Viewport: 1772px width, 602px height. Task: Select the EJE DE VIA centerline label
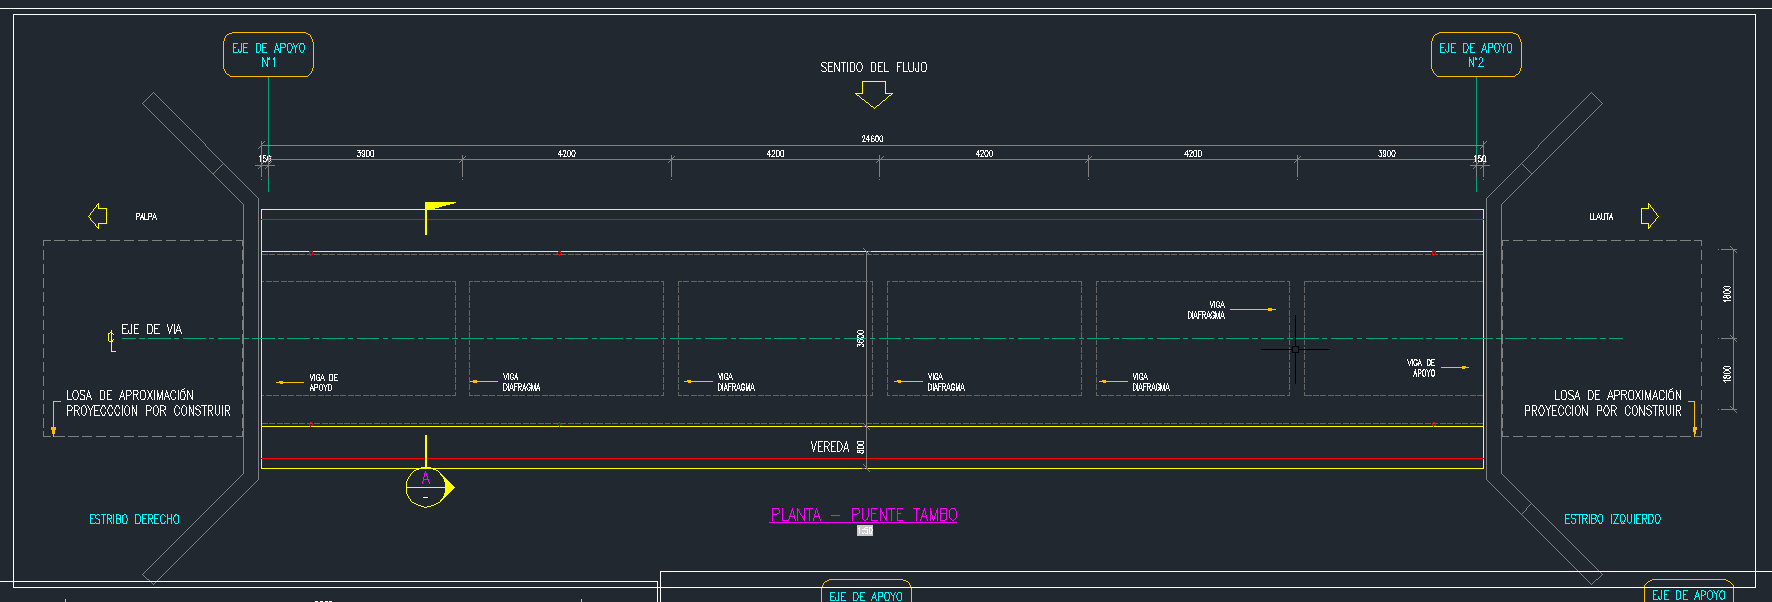(x=151, y=329)
